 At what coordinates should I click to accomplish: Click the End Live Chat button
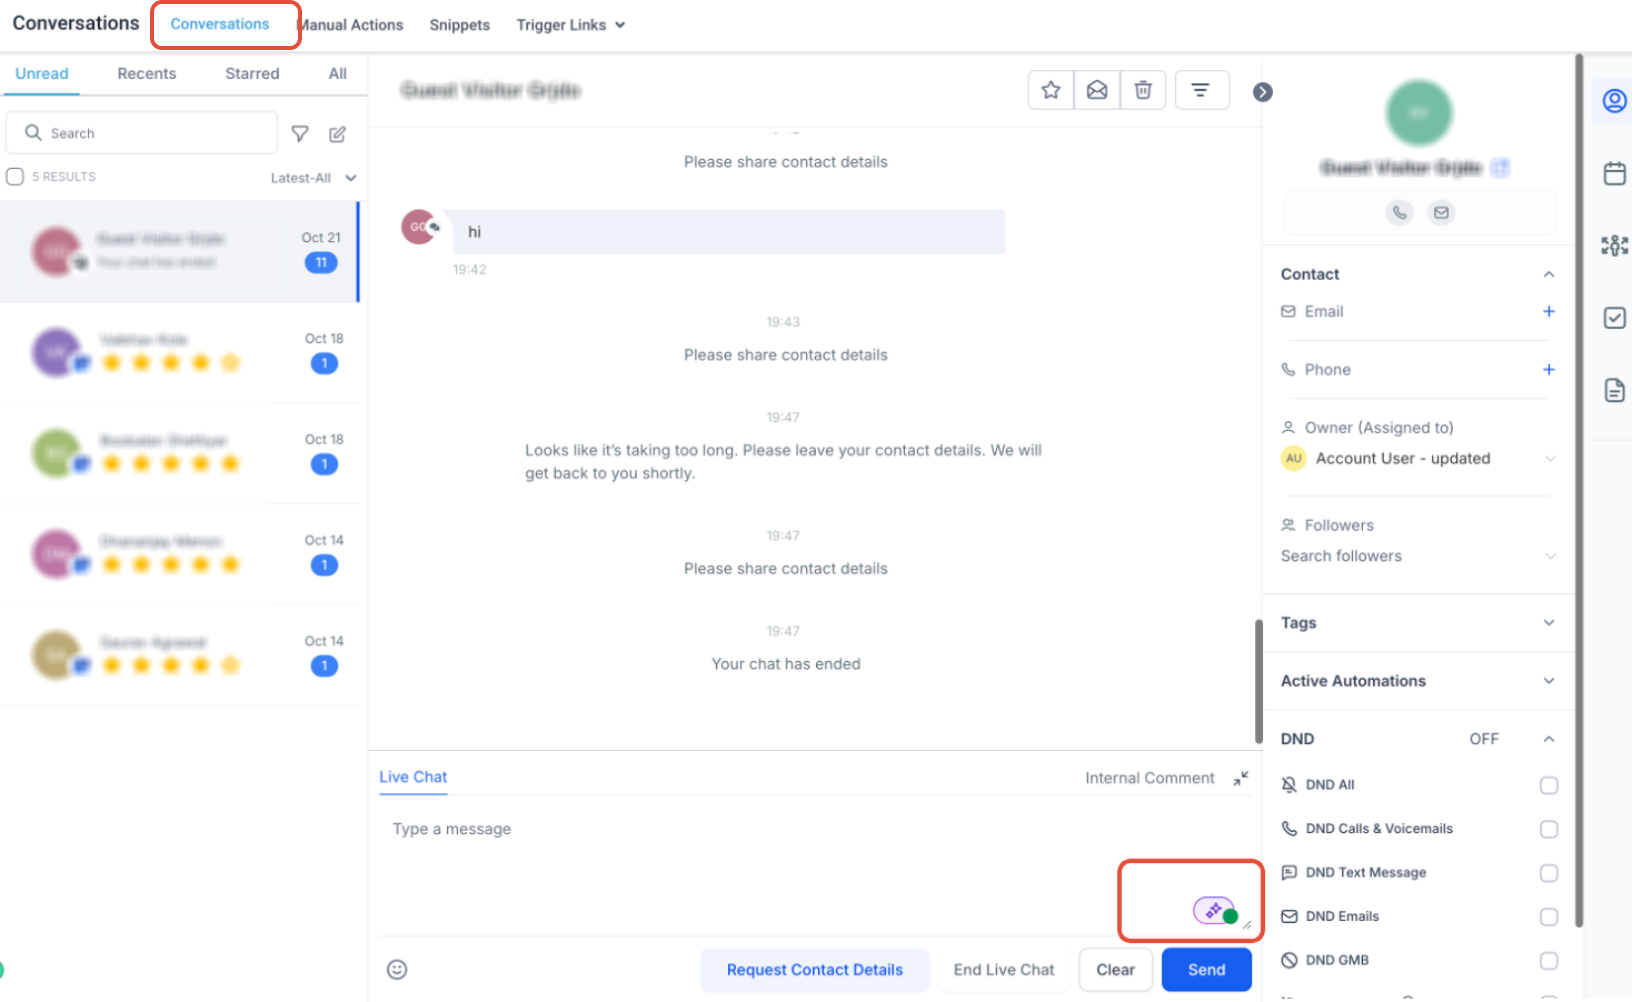pos(1004,970)
